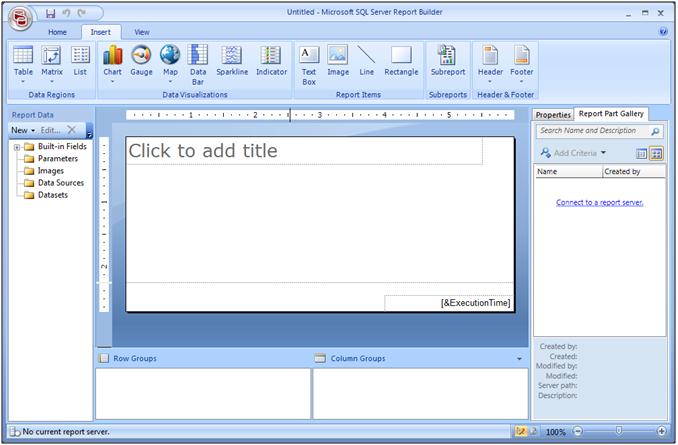Select the Report Part Gallery tab
This screenshot has width=678, height=445.
611,114
